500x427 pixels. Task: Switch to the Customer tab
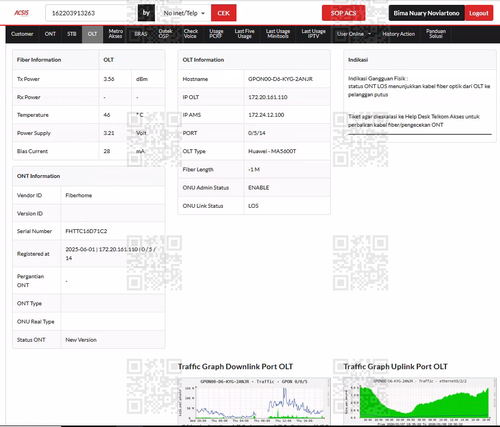tap(22, 34)
